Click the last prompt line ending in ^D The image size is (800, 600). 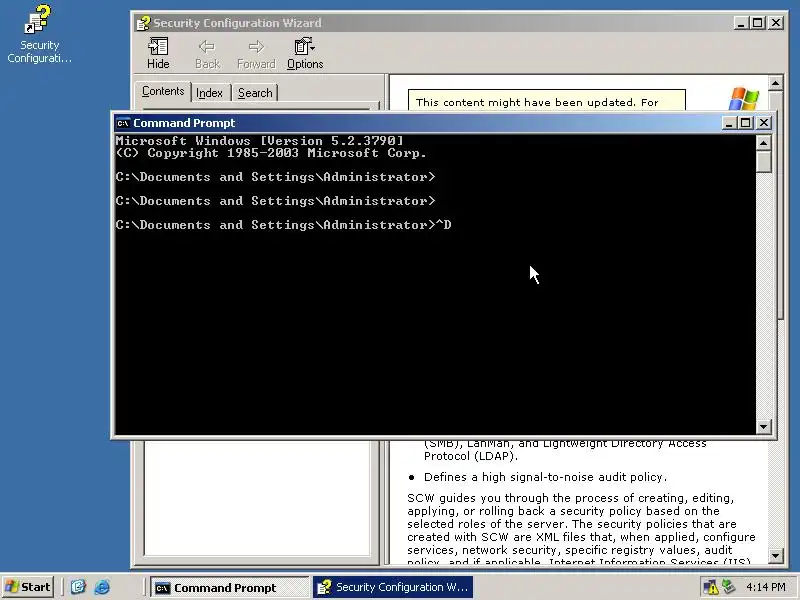click(283, 225)
